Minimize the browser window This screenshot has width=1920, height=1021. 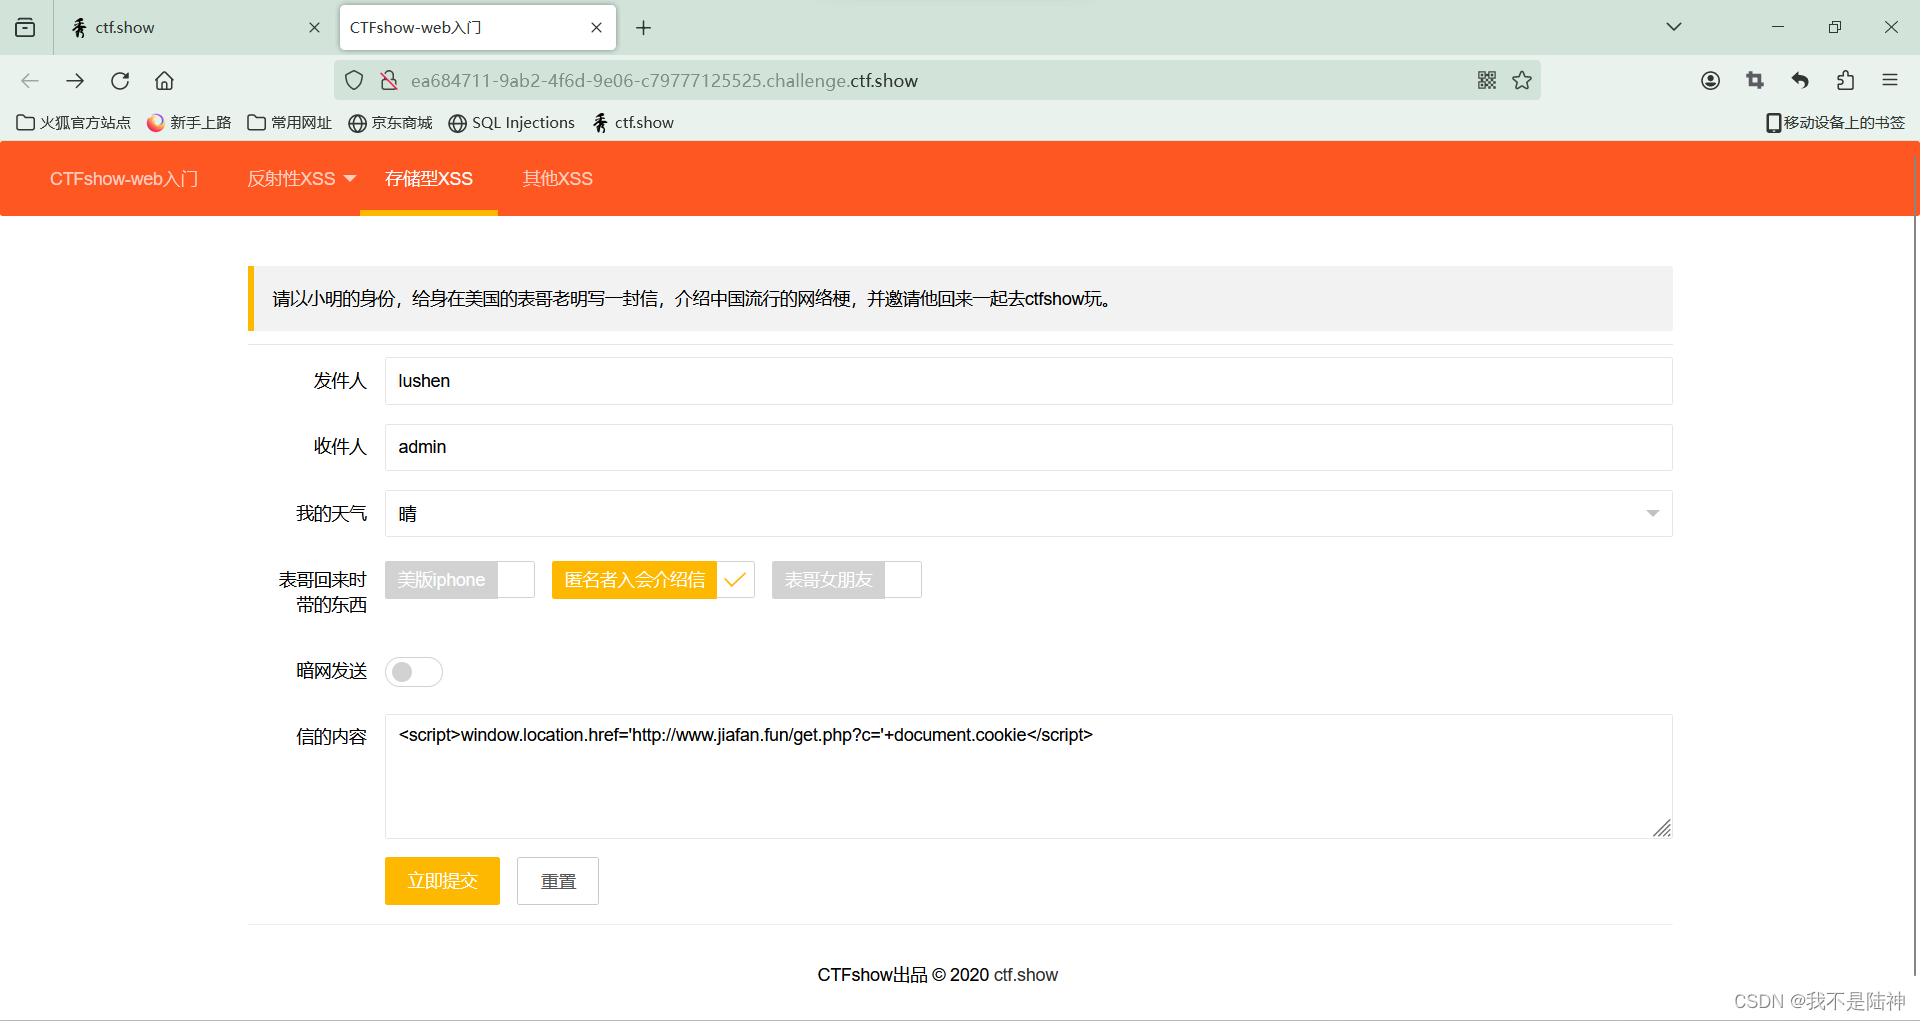1778,27
